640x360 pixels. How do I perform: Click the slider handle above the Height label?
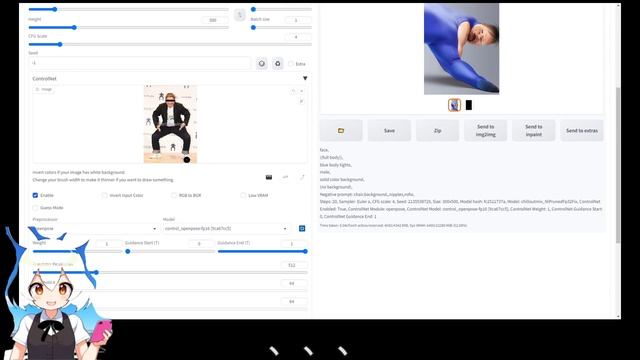(55, 9)
